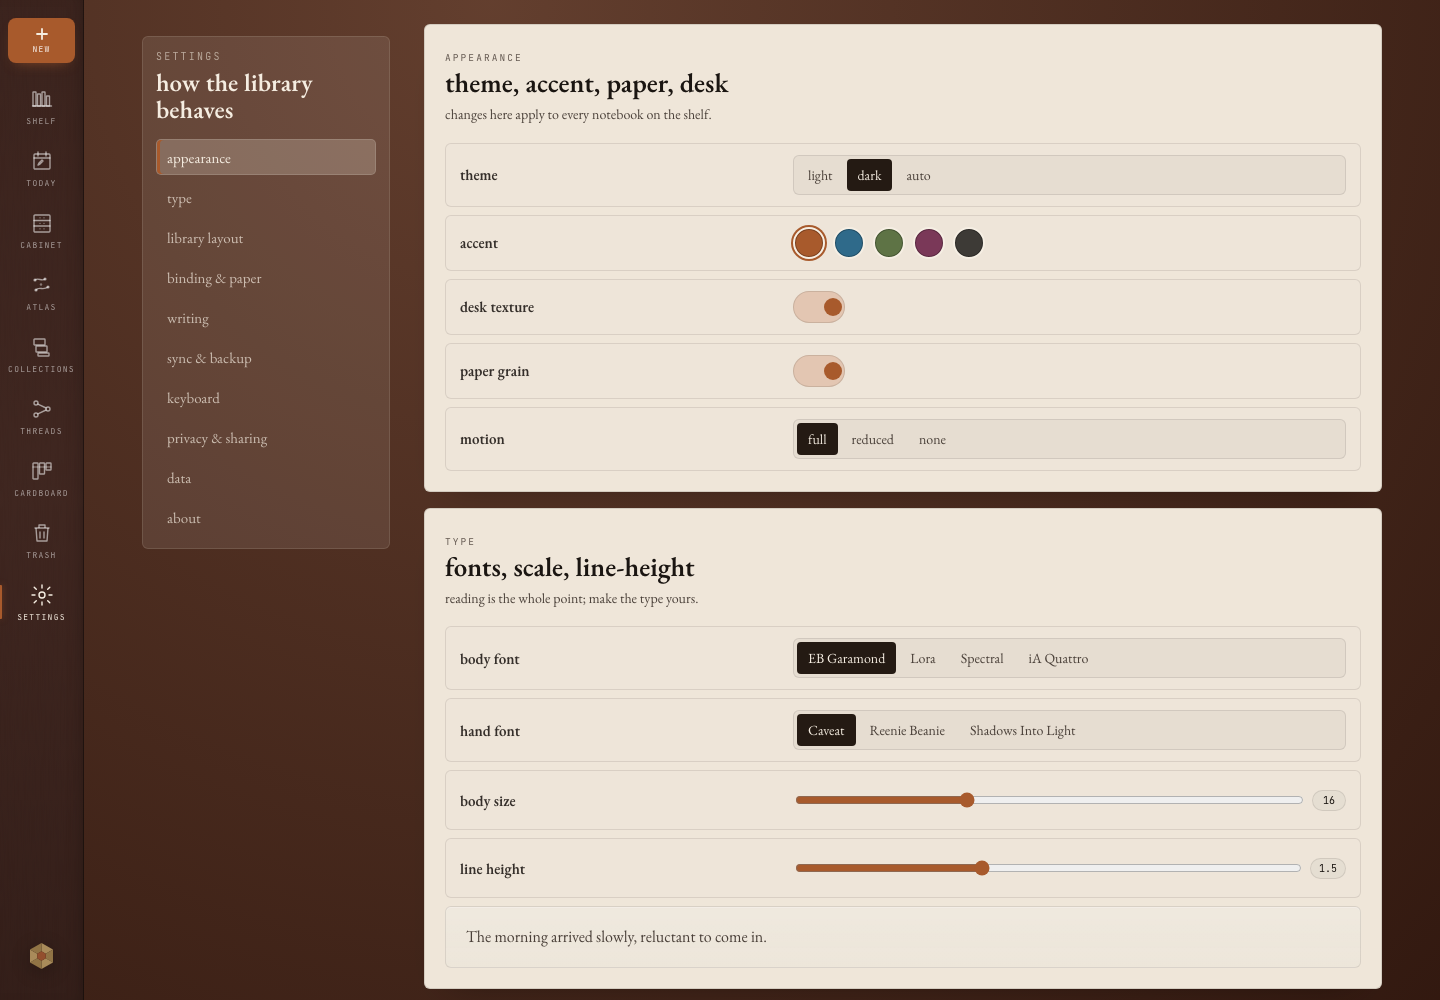Click the font preview sample sentence

[x=616, y=937]
